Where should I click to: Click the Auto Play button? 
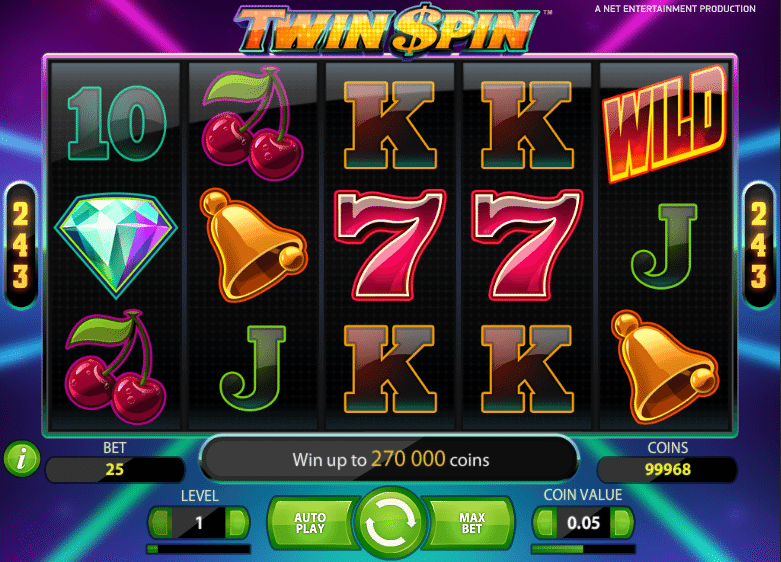pyautogui.click(x=310, y=523)
